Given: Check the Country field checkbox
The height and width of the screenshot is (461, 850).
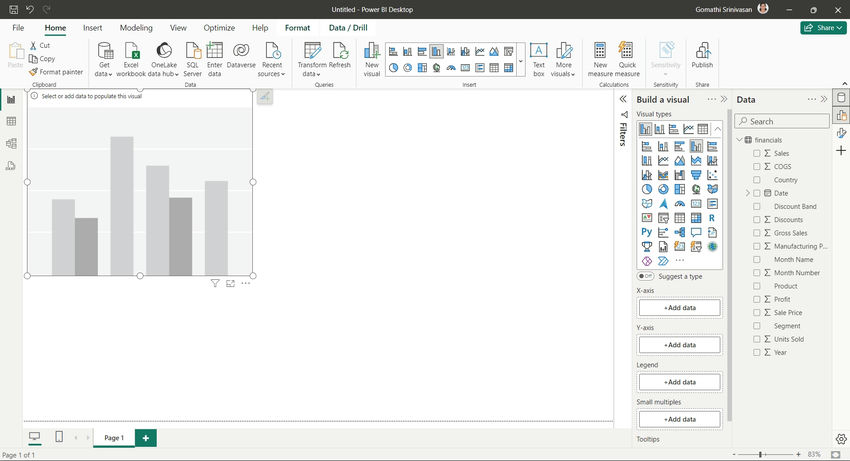Looking at the screenshot, I should (x=757, y=180).
